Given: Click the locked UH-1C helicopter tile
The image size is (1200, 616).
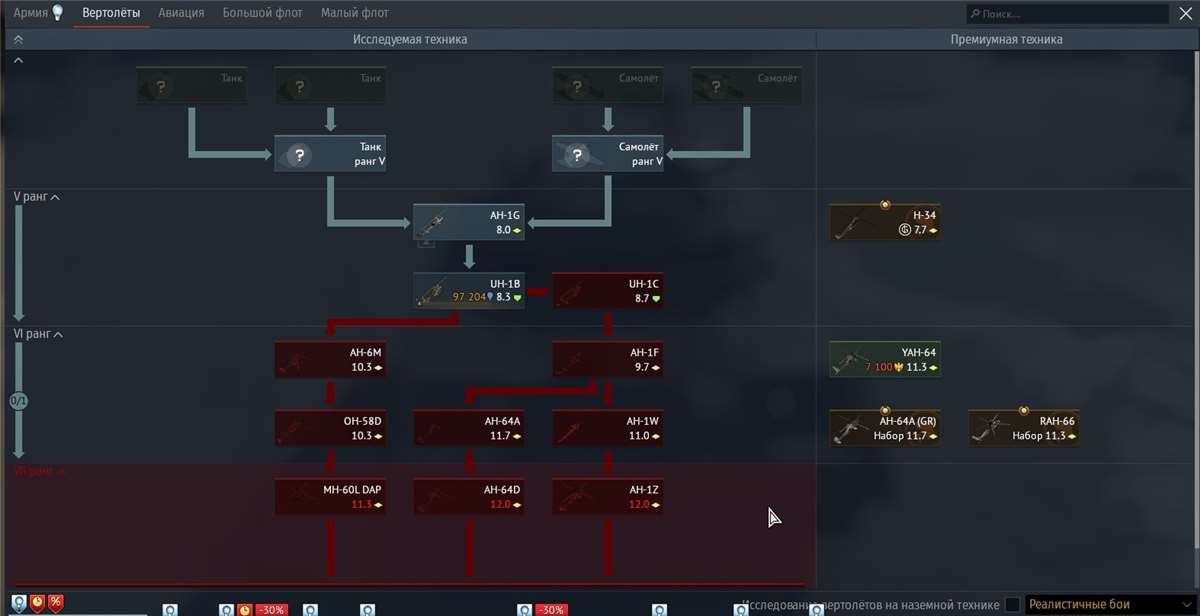Looking at the screenshot, I should tap(607, 289).
